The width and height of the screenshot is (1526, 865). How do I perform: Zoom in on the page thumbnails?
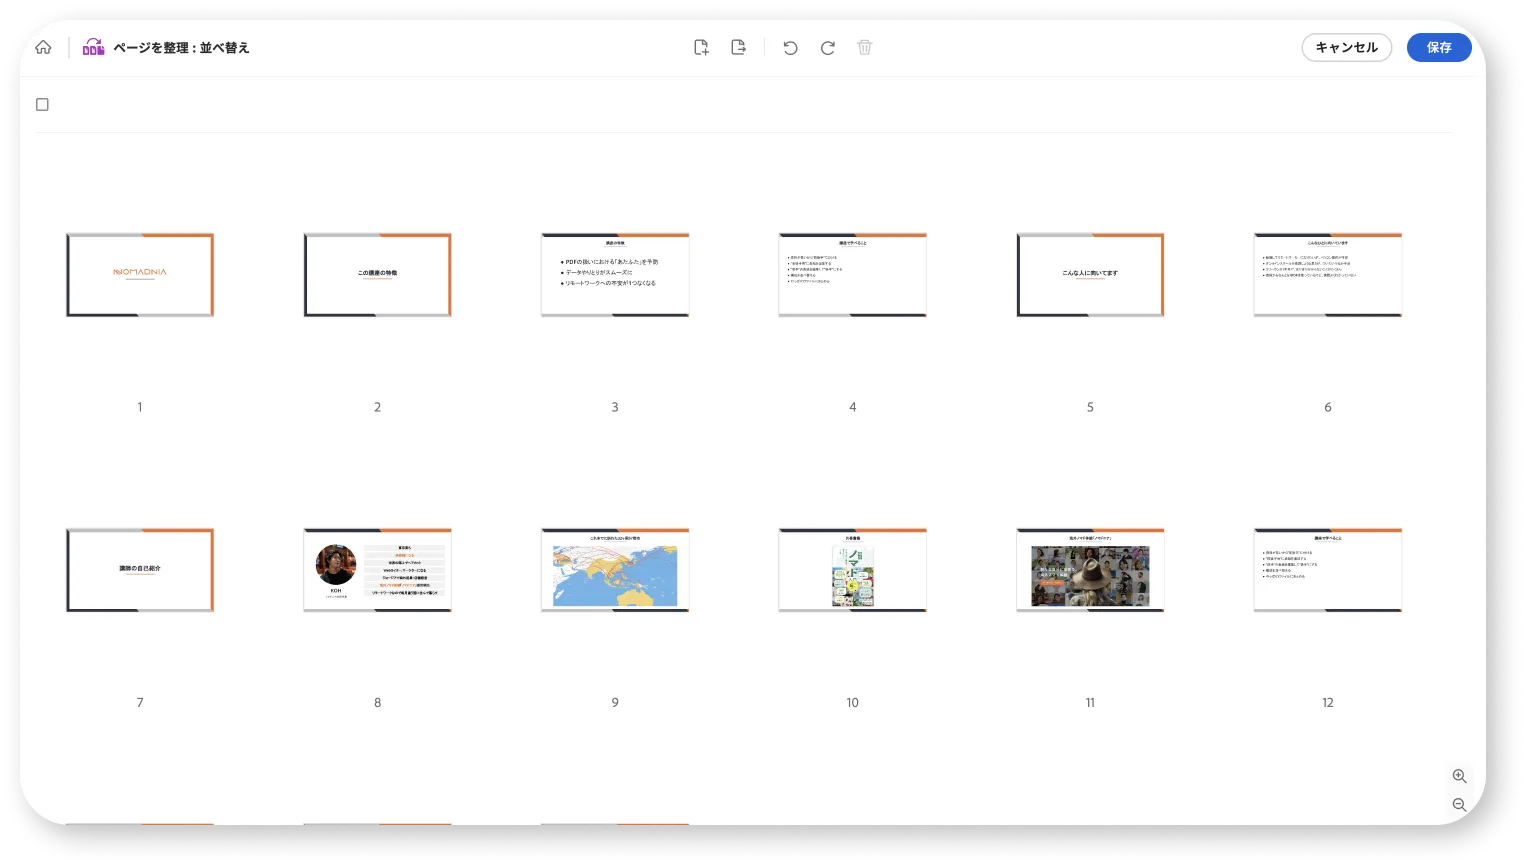click(x=1459, y=776)
